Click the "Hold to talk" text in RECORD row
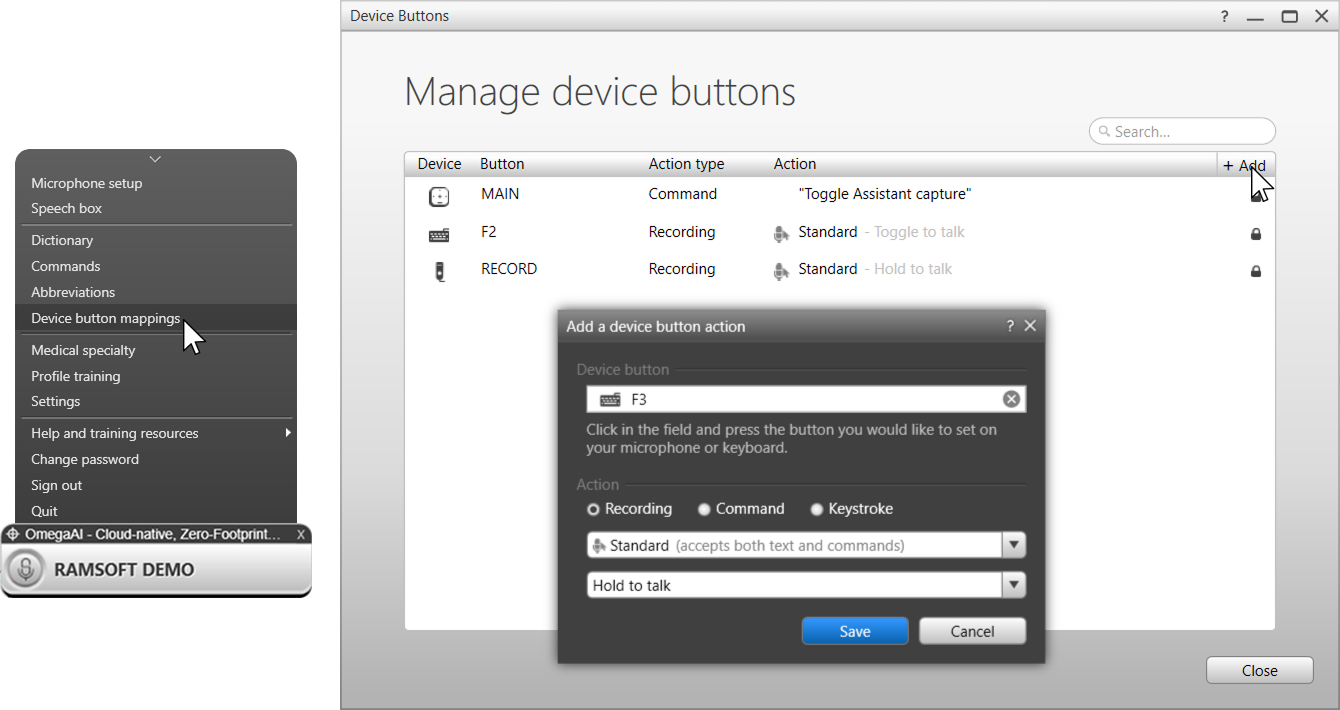Viewport: 1340px width, 710px height. point(913,269)
